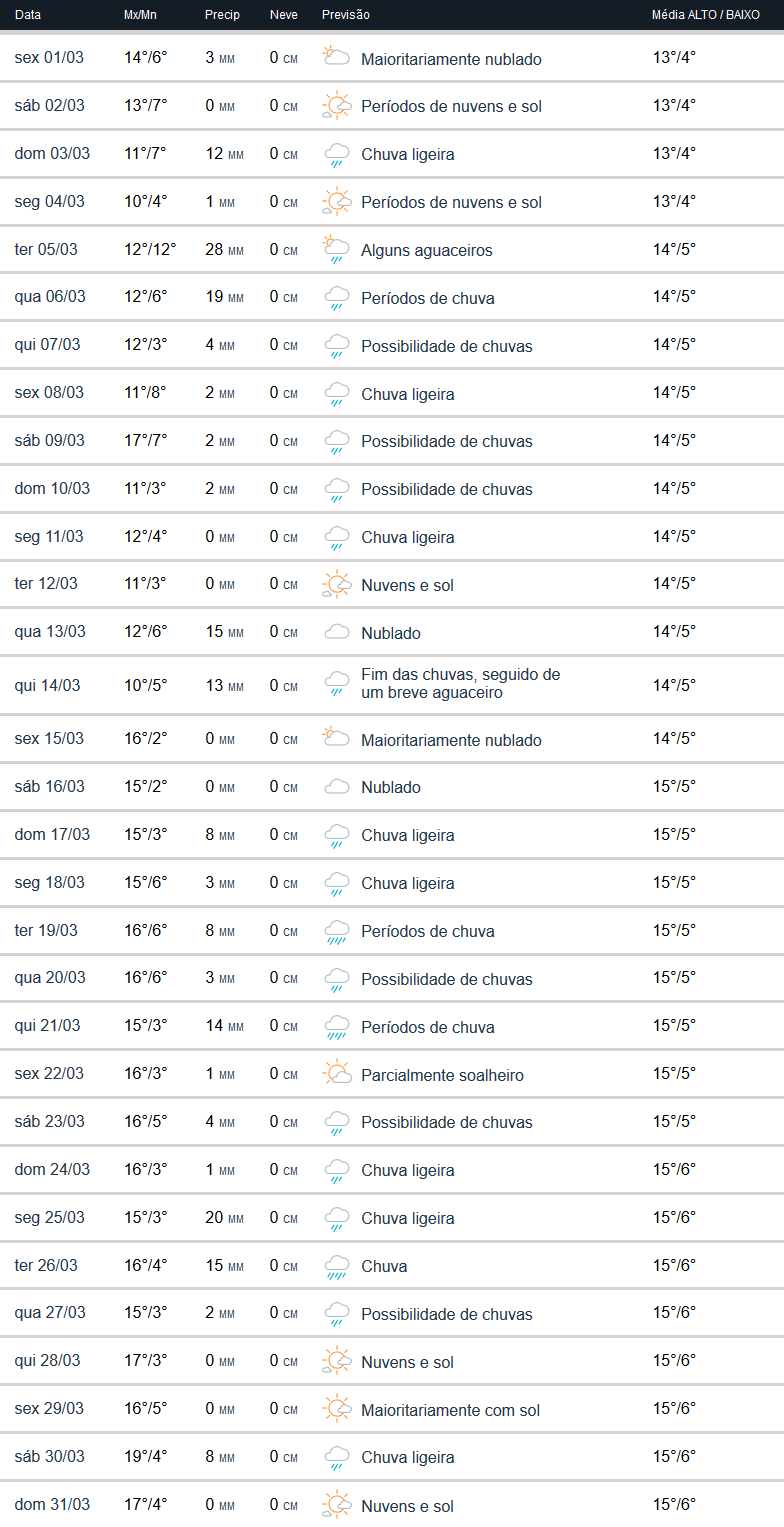Click the 28 mm precipitation value
This screenshot has height=1527, width=784.
pos(224,249)
